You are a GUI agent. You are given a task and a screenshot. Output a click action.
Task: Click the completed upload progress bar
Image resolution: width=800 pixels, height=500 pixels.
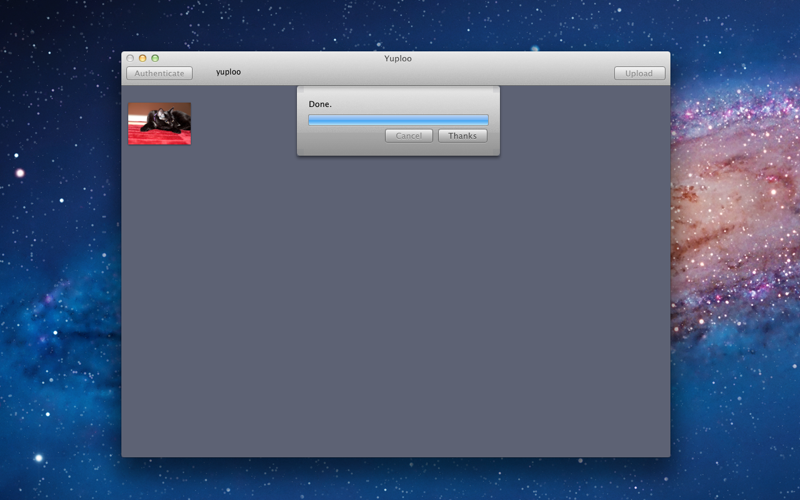coord(398,120)
